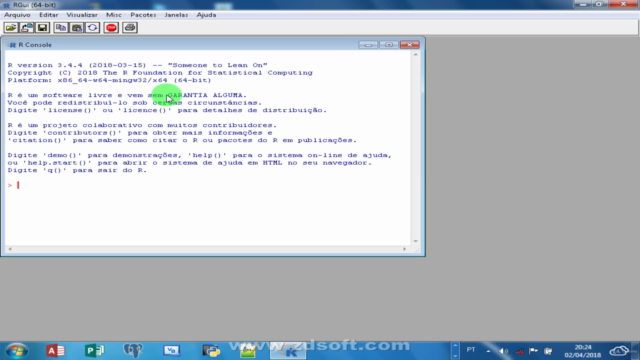Image resolution: width=640 pixels, height=360 pixels.
Task: Click the Print toolbar icon
Action: click(130, 28)
